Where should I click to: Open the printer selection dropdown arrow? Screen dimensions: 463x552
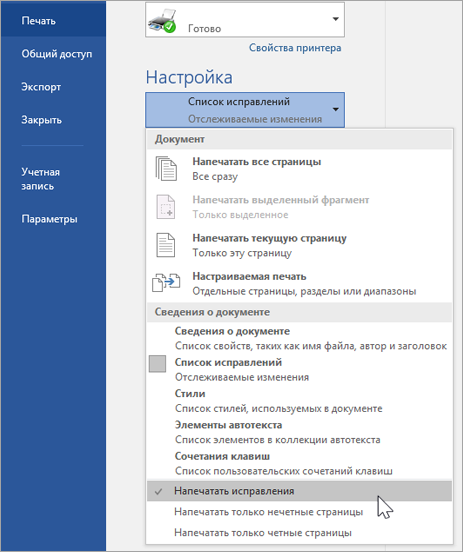pyautogui.click(x=336, y=19)
